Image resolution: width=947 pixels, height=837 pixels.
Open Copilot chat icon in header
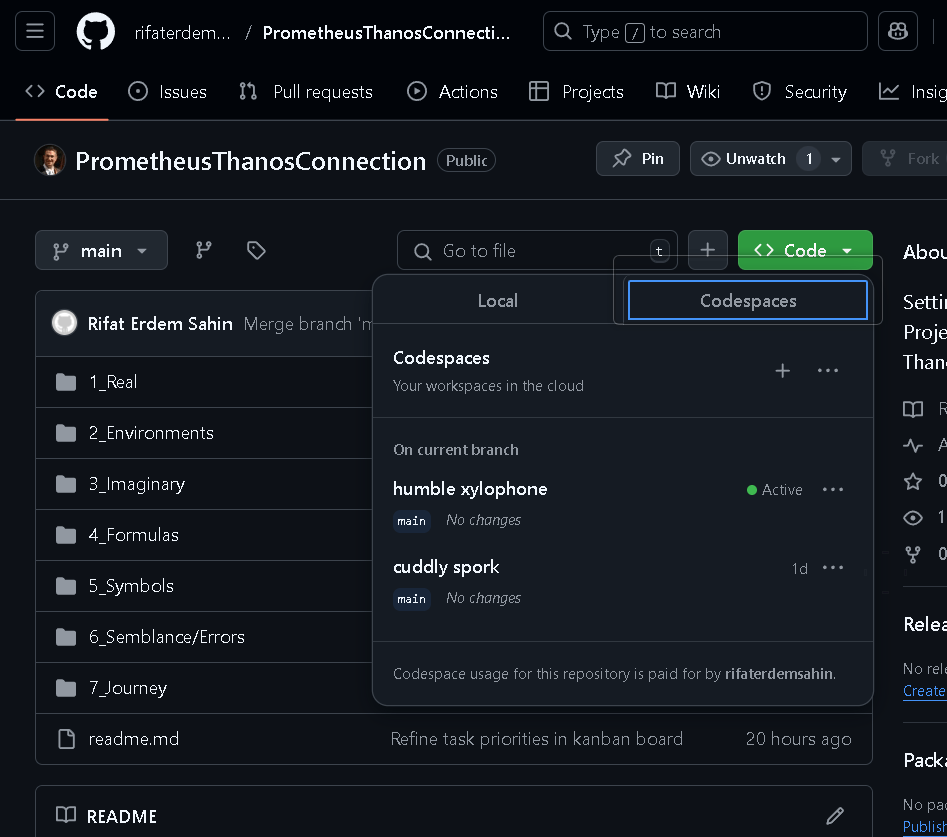(897, 31)
